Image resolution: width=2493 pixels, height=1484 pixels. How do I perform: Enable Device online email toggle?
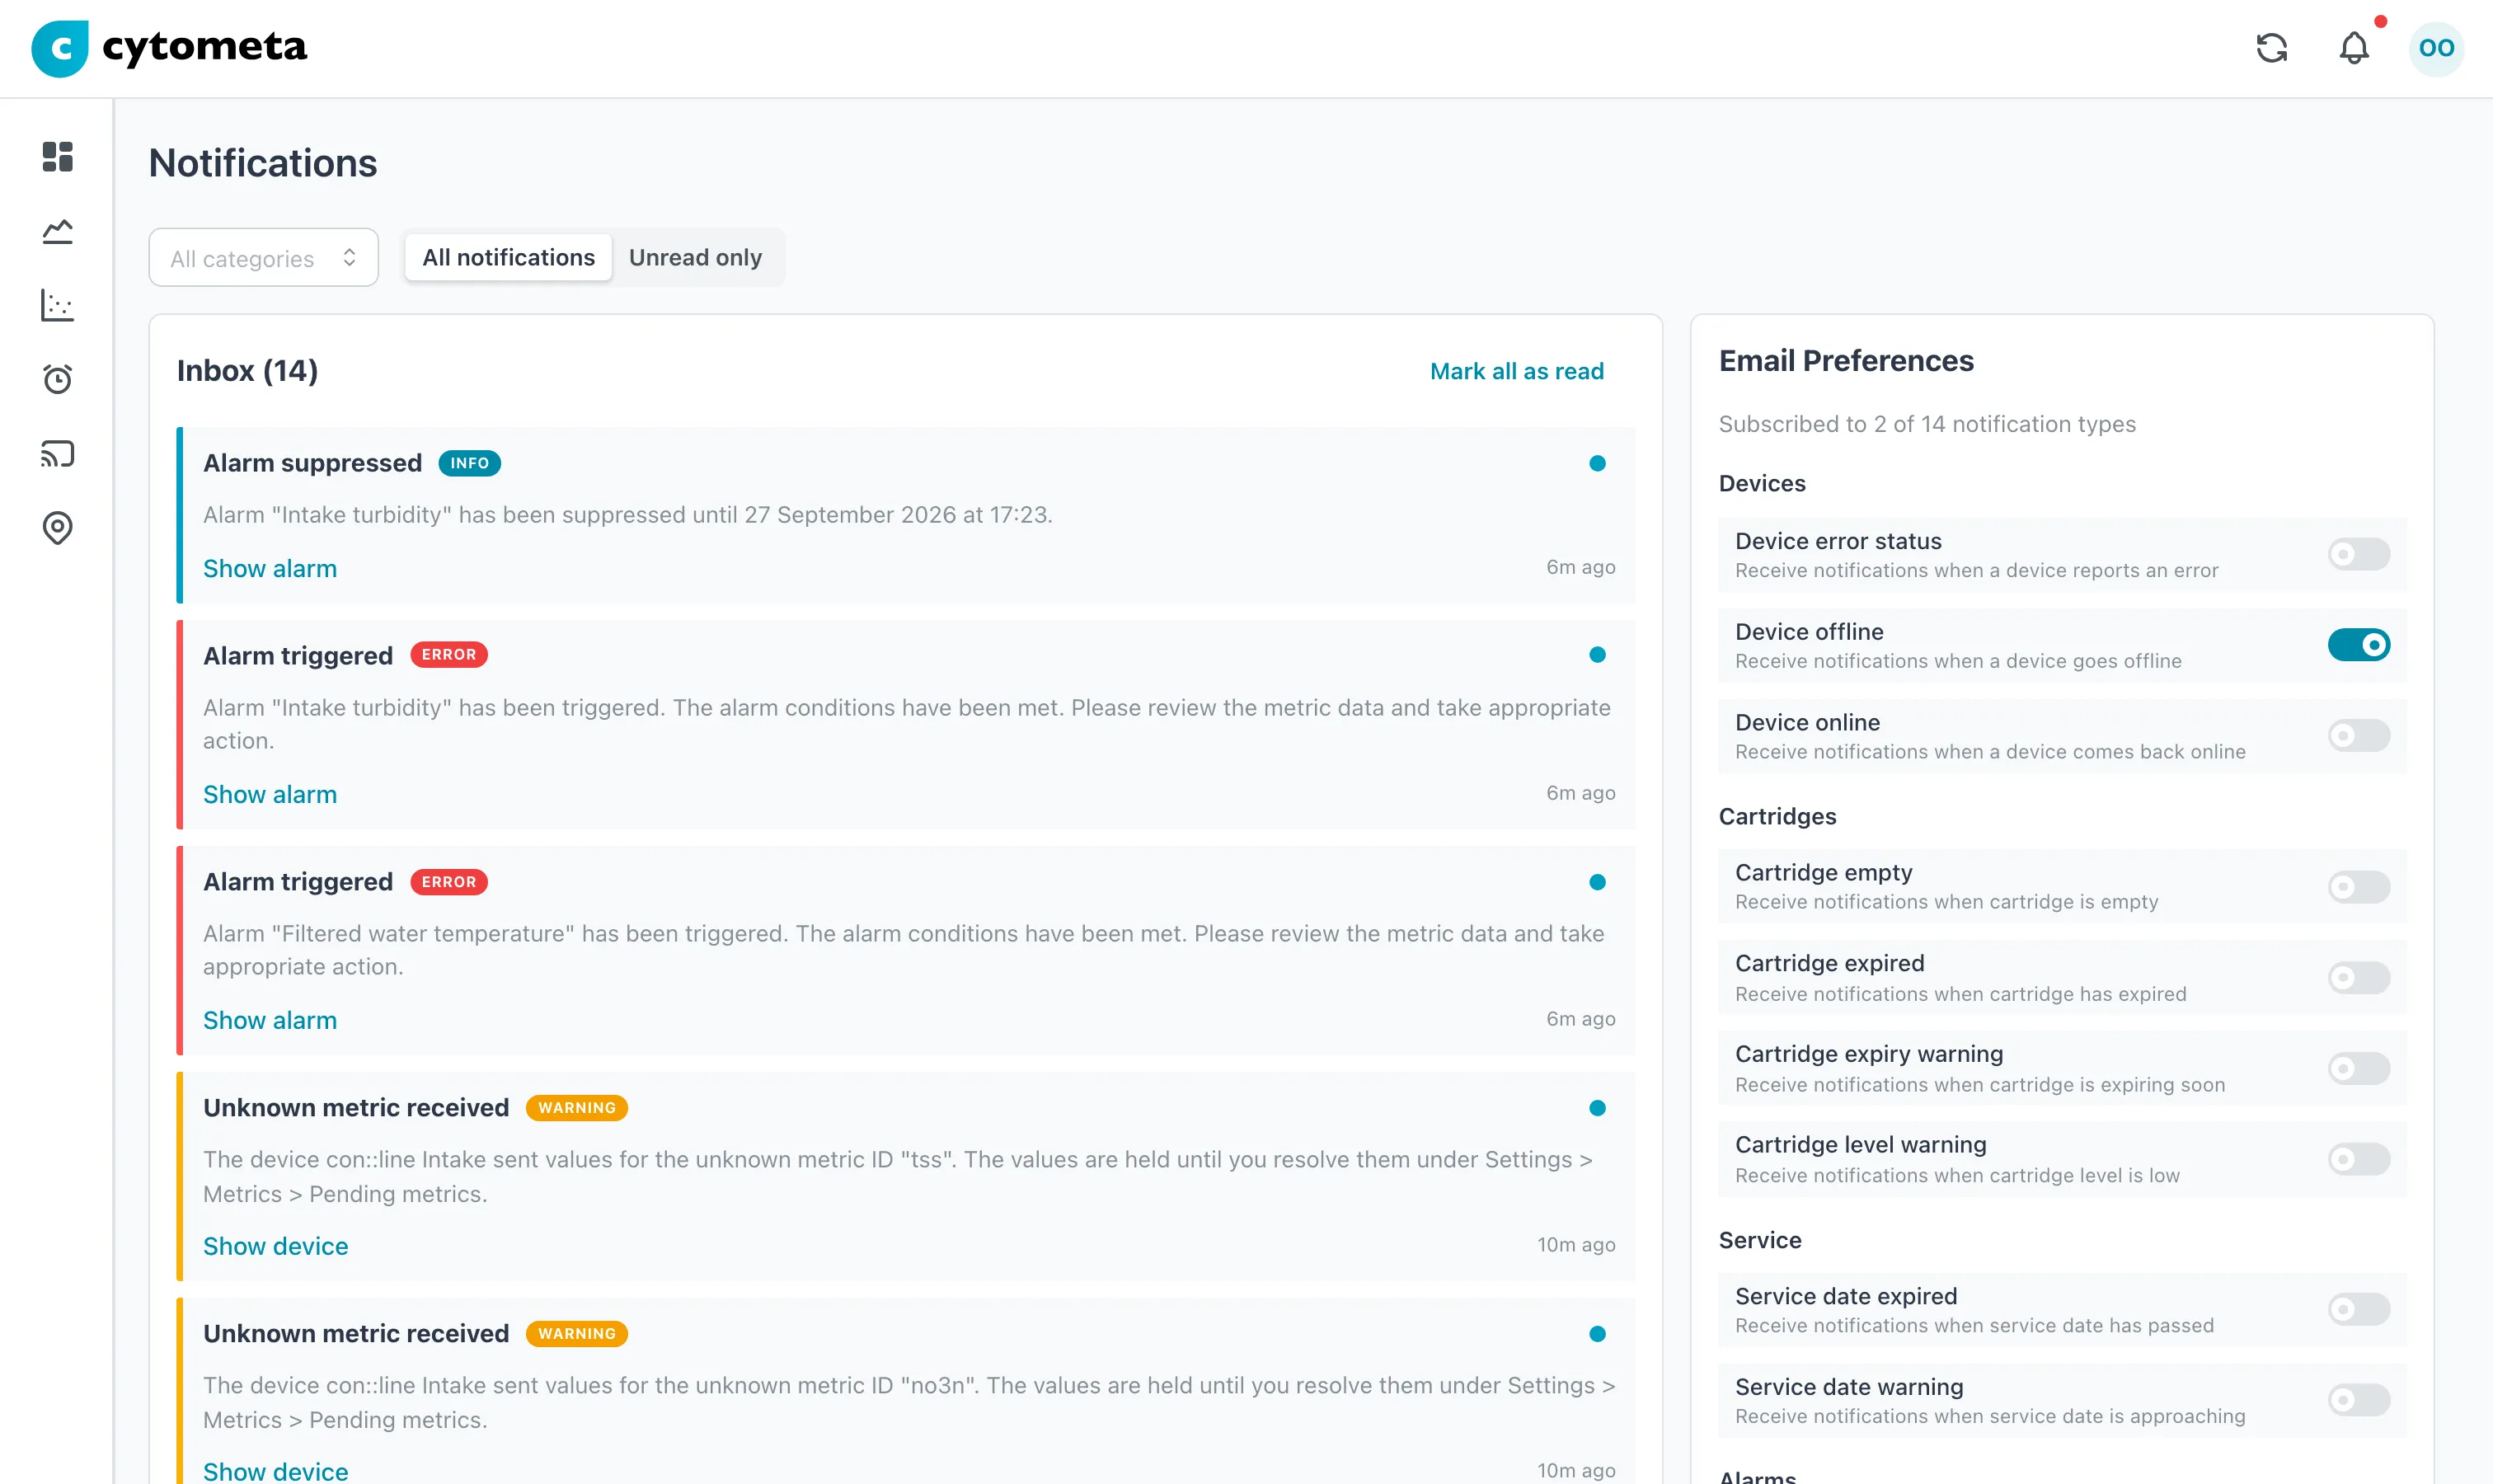2358,736
